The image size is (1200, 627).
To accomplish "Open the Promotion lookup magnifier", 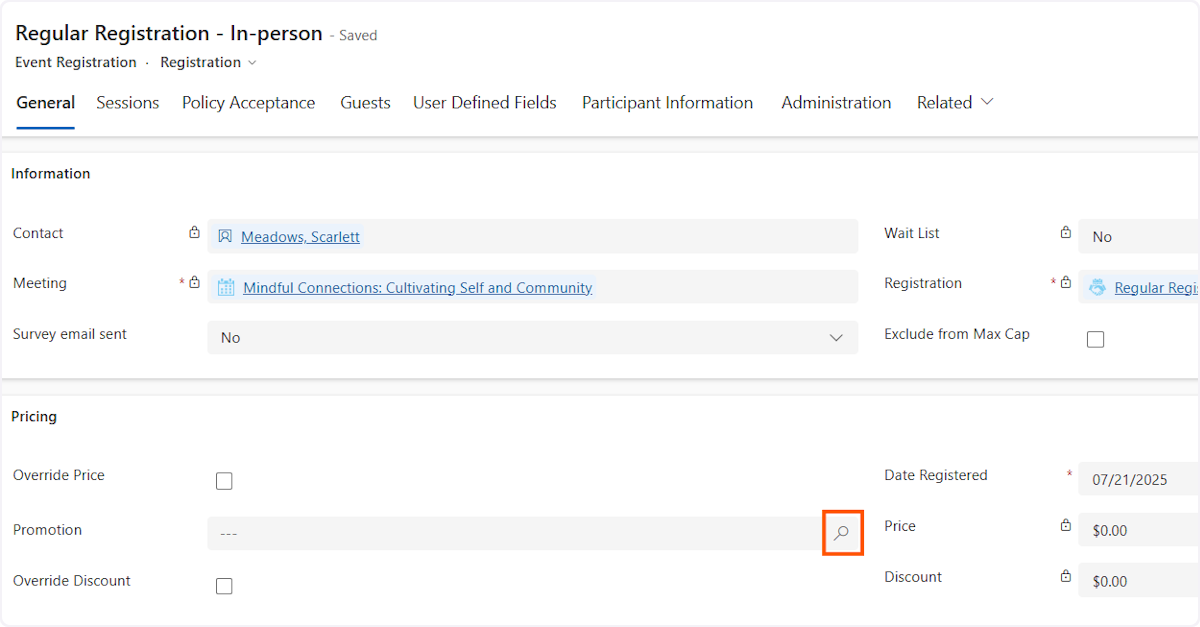I will [842, 533].
